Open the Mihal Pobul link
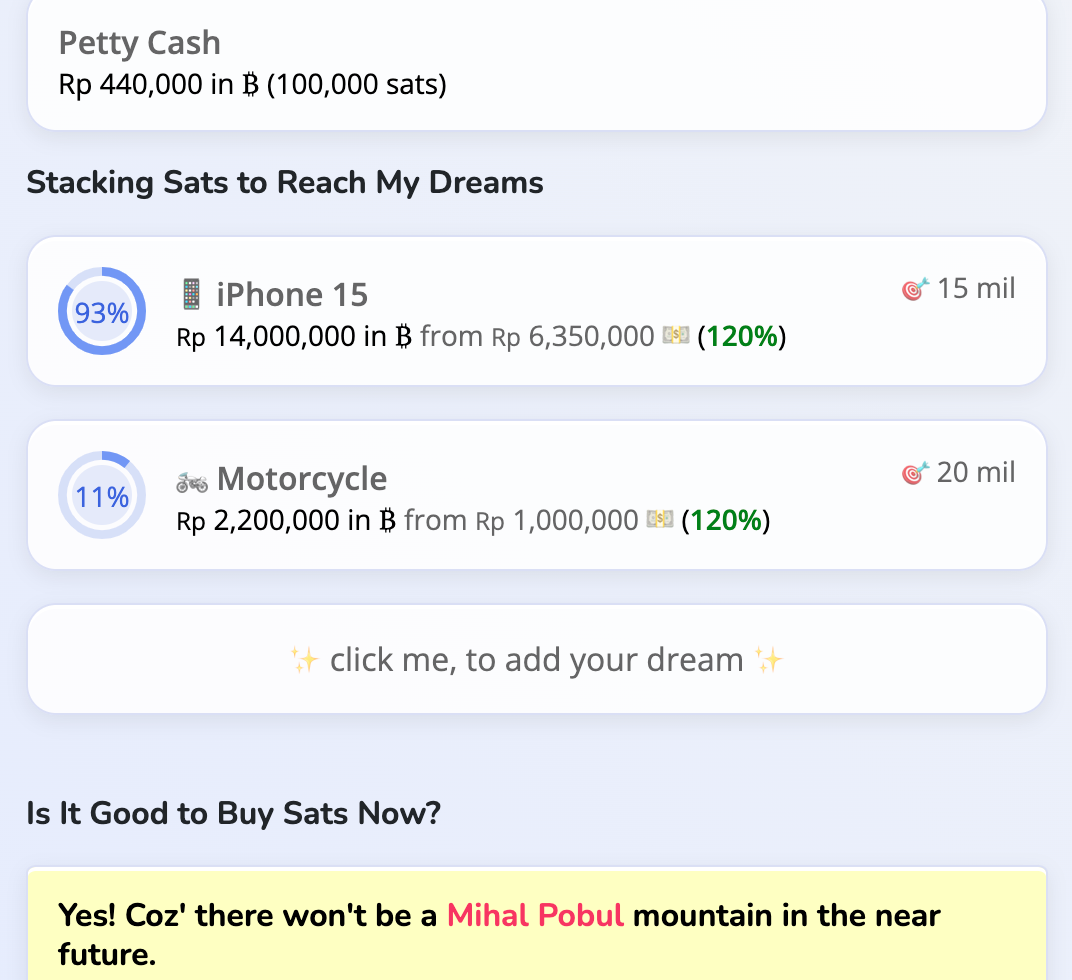 click(535, 915)
